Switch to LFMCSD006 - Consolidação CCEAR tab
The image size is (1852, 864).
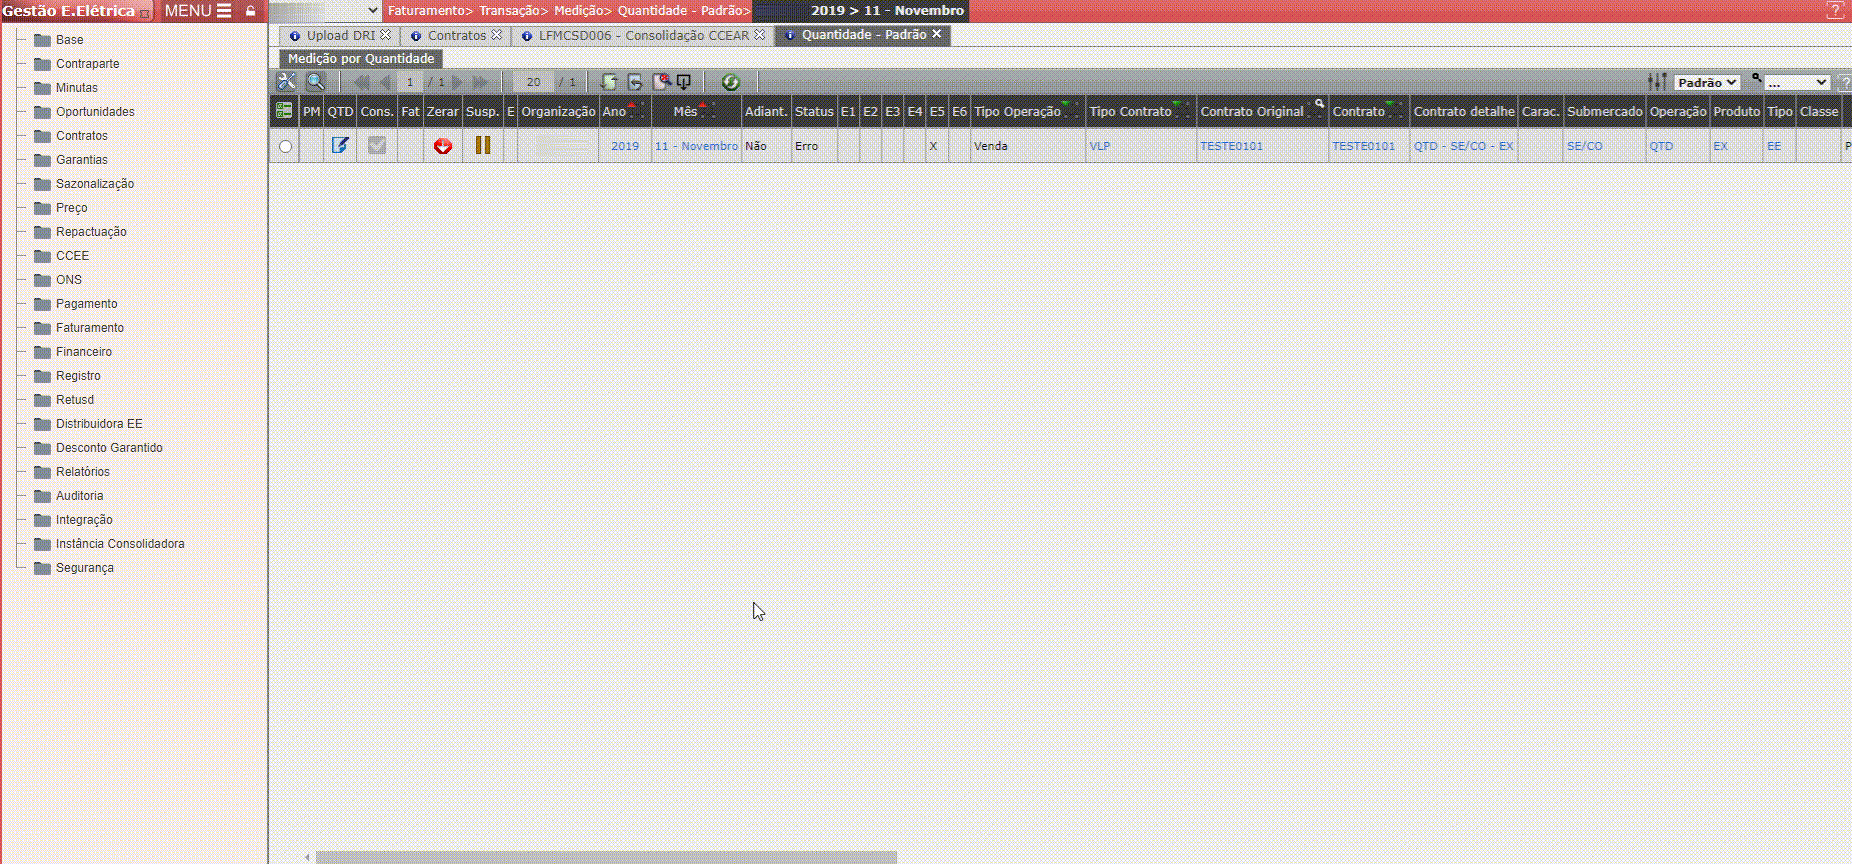pos(643,35)
